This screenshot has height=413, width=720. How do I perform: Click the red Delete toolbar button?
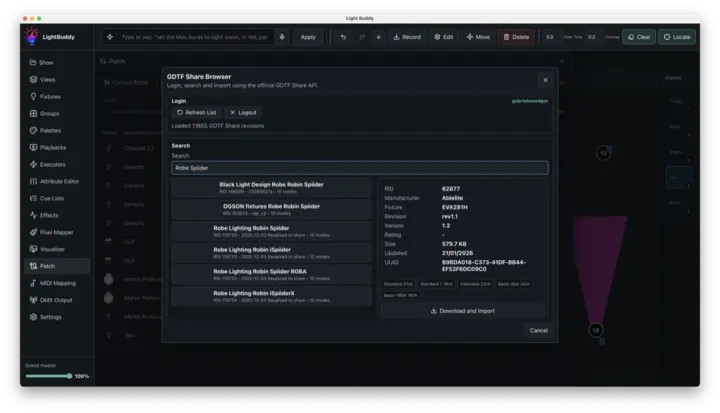(516, 37)
